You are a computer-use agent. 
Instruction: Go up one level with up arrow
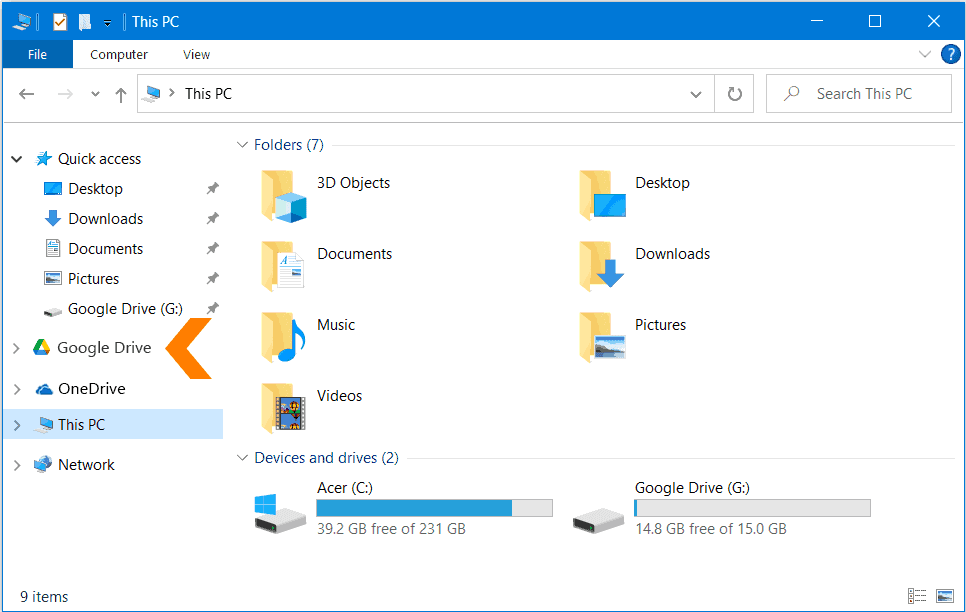(121, 95)
